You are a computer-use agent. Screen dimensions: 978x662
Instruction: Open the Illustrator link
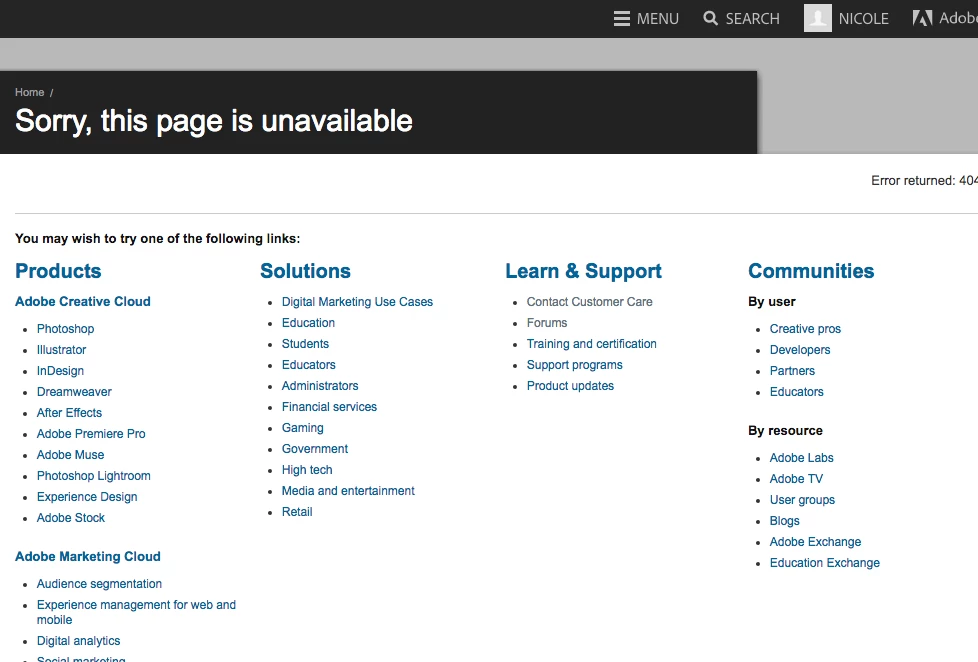[61, 350]
